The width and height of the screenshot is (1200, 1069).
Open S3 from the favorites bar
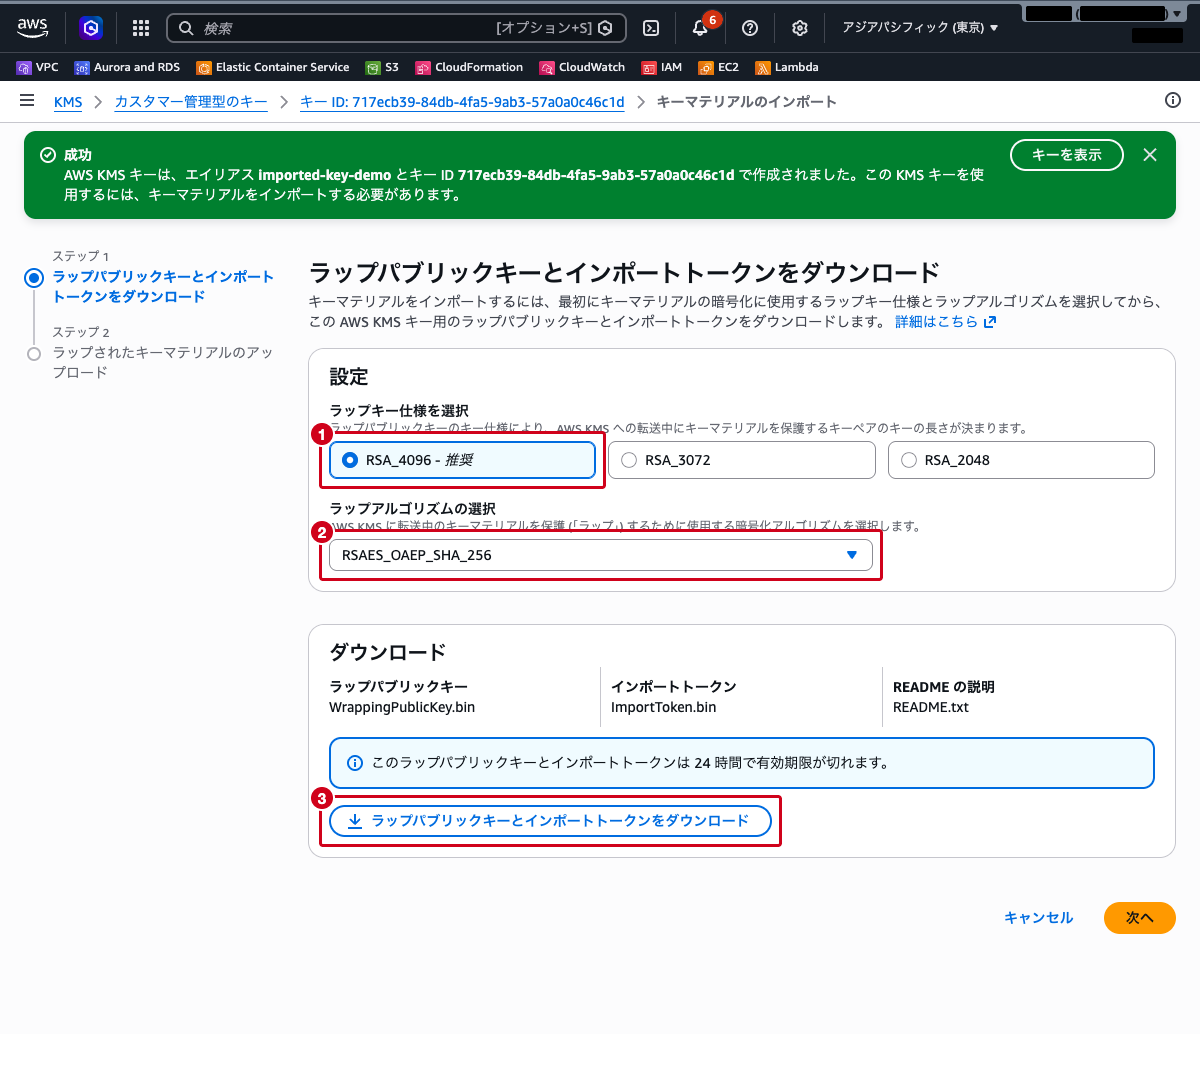click(x=383, y=67)
